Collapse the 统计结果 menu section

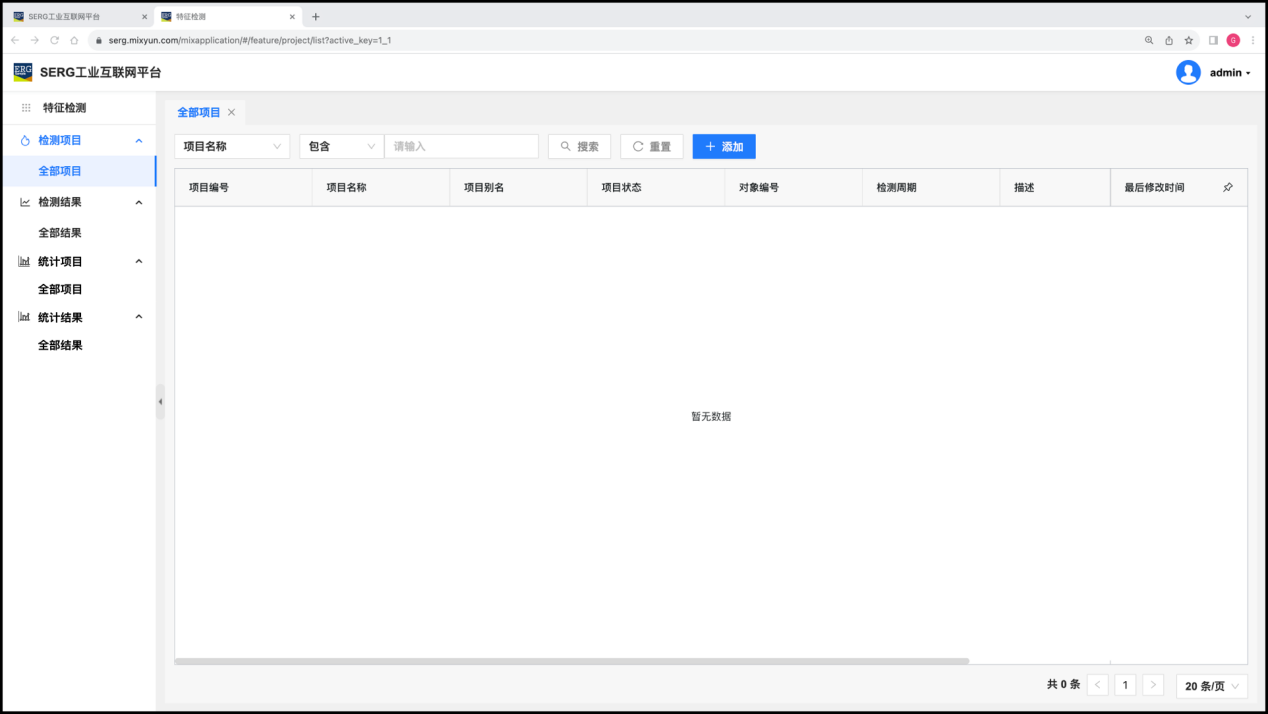[139, 318]
